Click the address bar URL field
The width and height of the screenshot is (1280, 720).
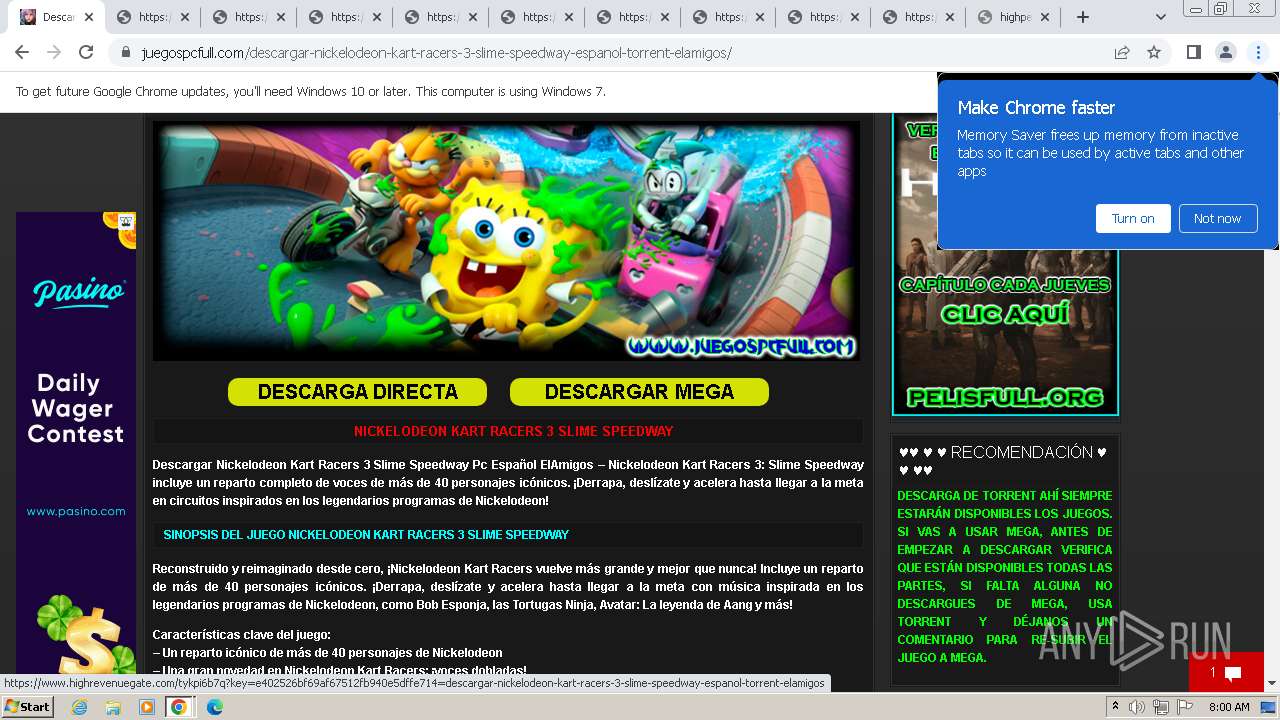tap(620, 53)
